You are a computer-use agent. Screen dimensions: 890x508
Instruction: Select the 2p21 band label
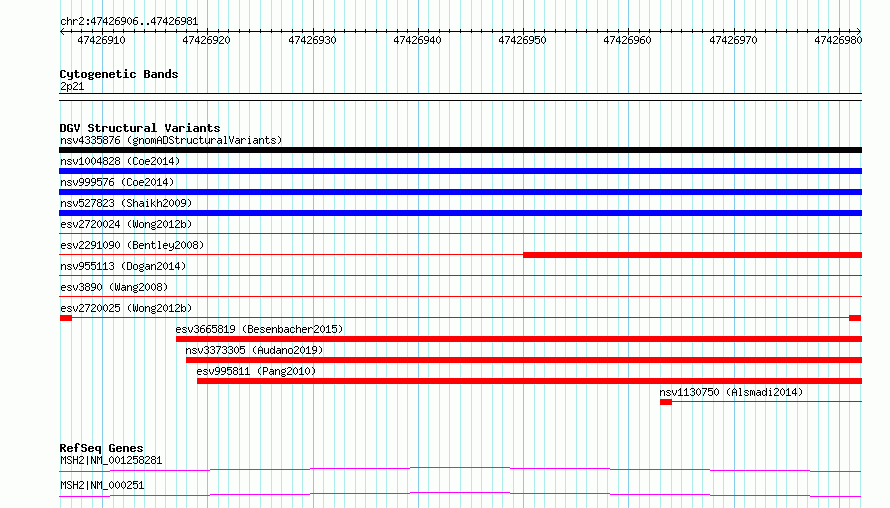72,86
